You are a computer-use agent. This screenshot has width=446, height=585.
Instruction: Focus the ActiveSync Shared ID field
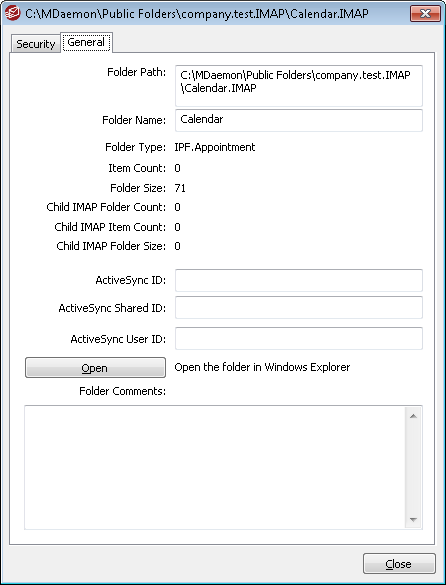tap(299, 308)
